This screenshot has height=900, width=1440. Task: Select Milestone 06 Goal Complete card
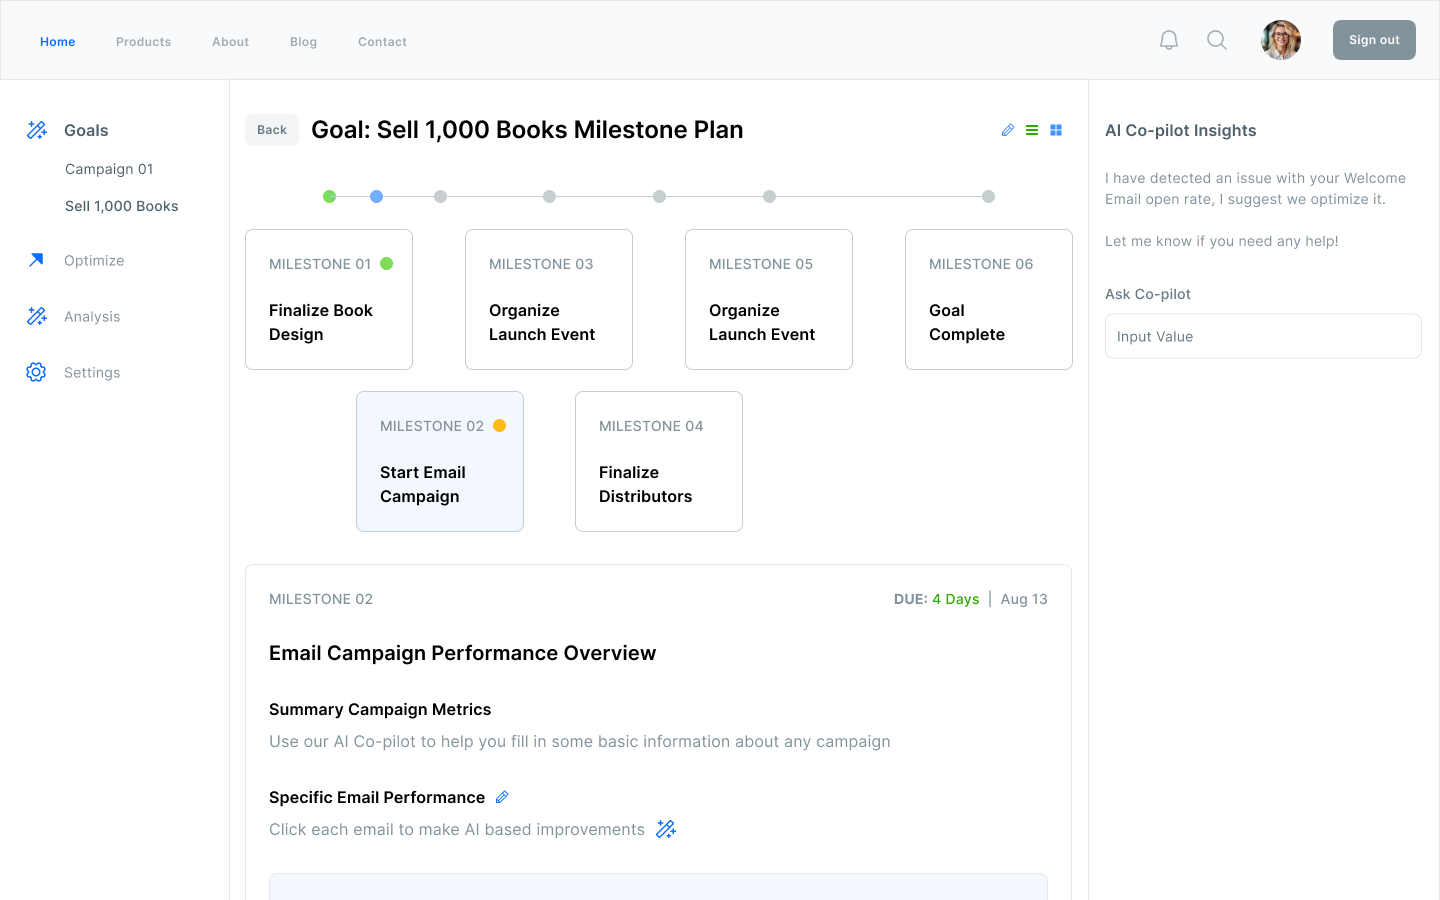click(x=989, y=299)
